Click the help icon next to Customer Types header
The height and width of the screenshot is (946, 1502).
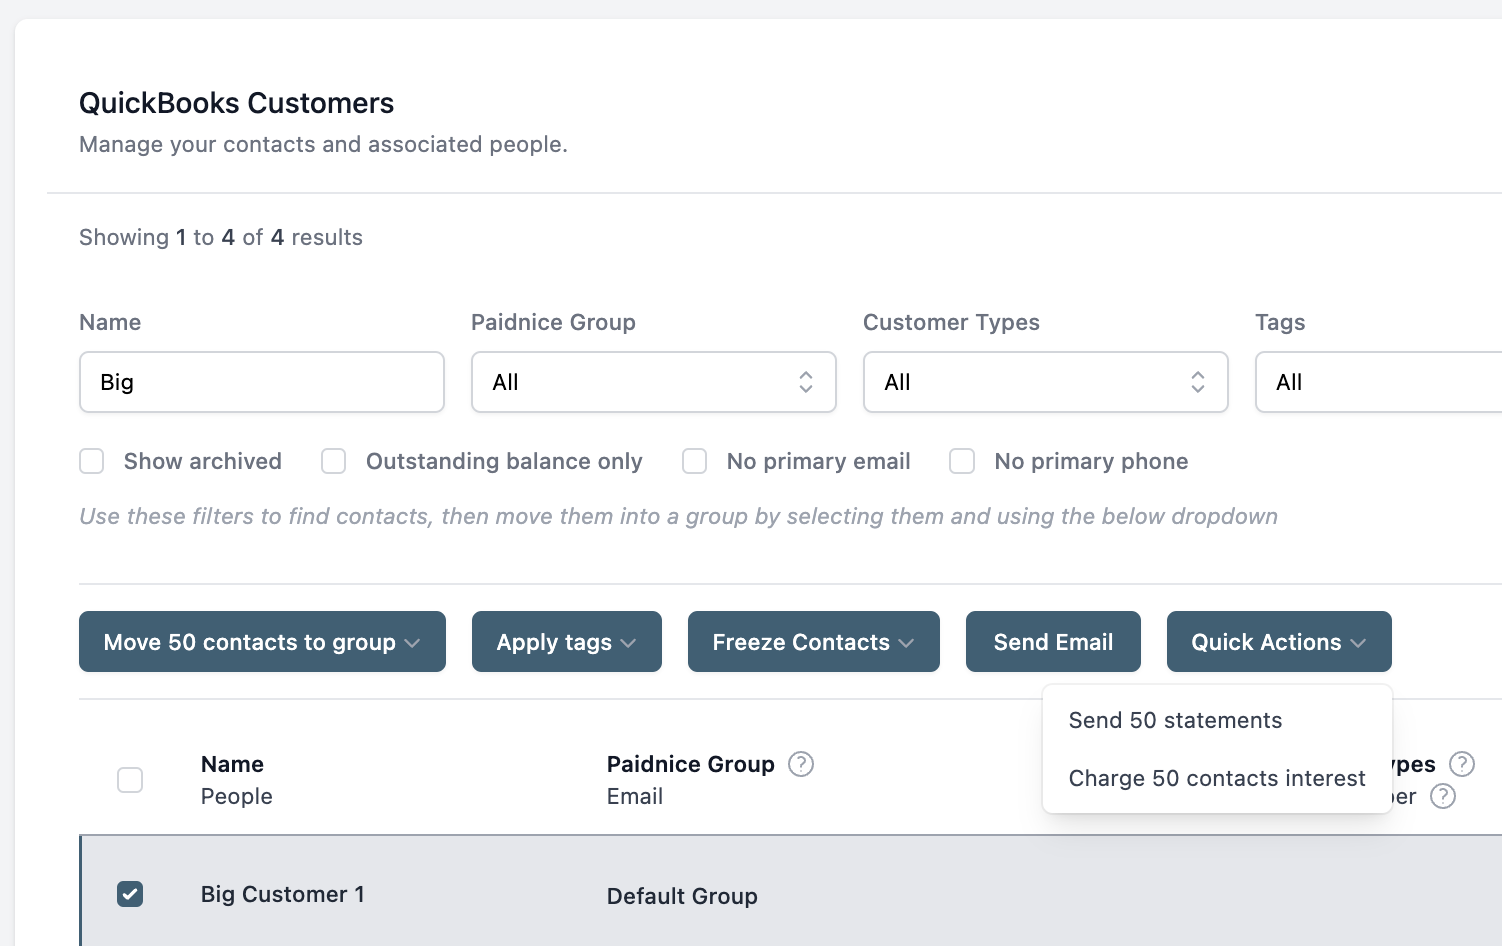click(1462, 764)
